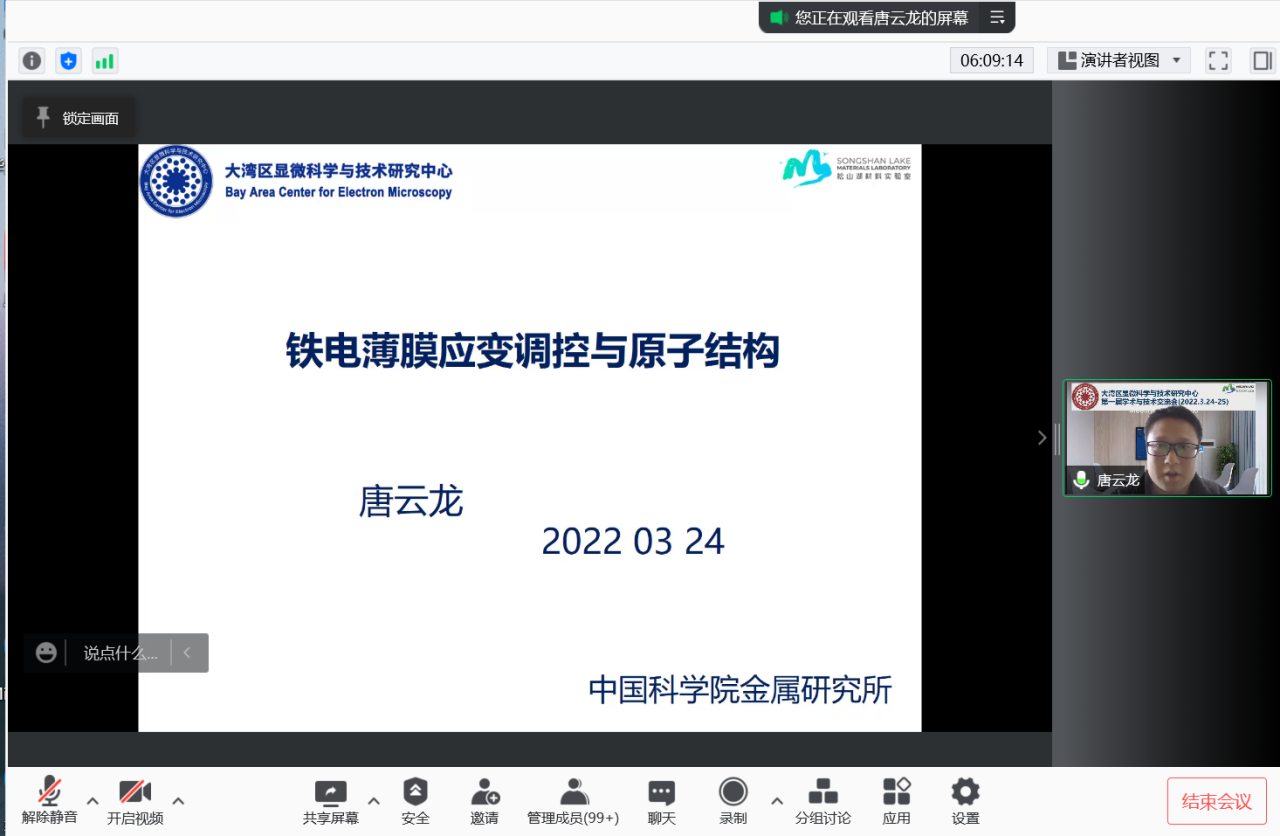
Task: Click the meeting info icon
Action: tap(32, 61)
